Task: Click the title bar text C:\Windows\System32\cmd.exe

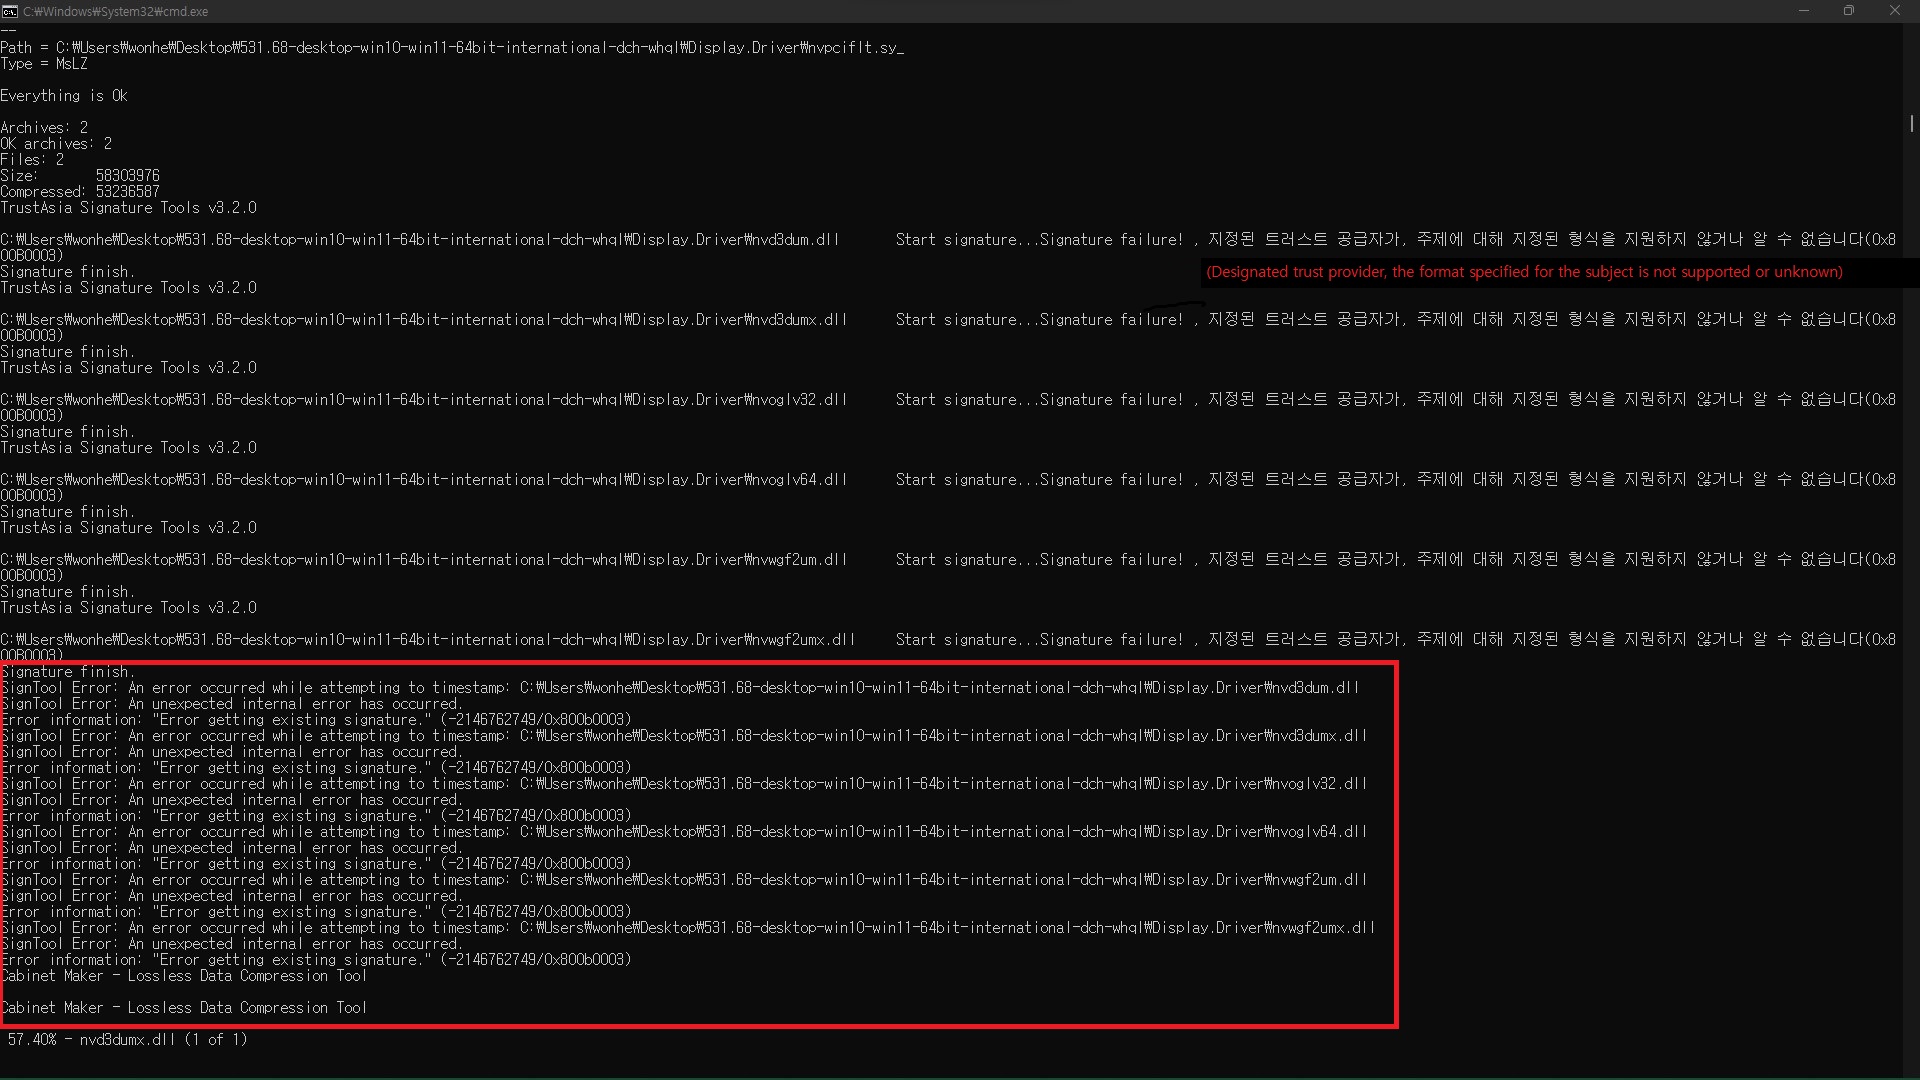Action: pos(115,11)
